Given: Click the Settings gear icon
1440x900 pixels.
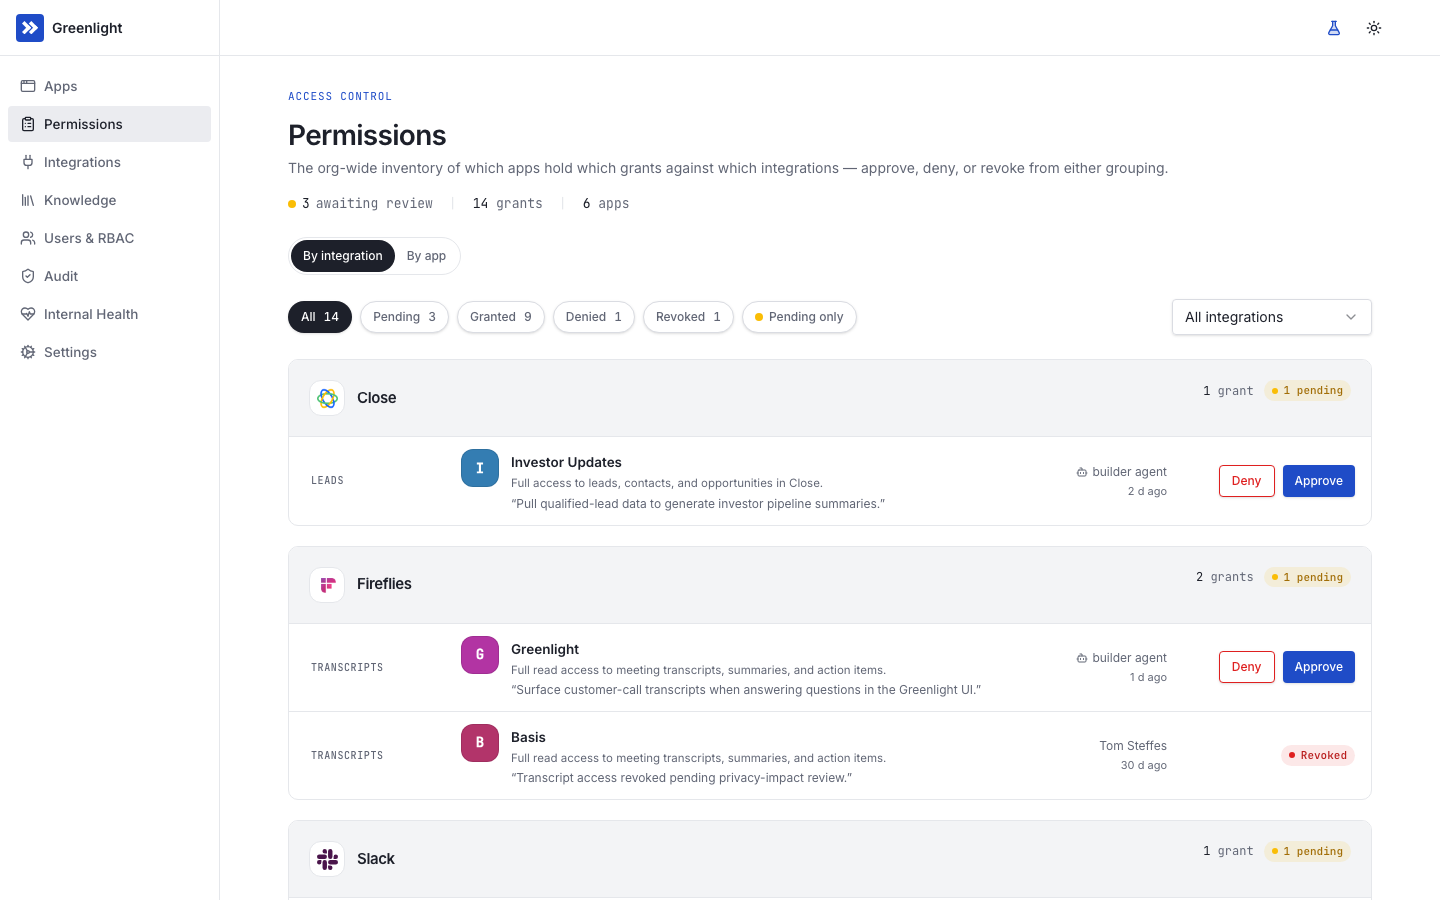Looking at the screenshot, I should click(28, 352).
